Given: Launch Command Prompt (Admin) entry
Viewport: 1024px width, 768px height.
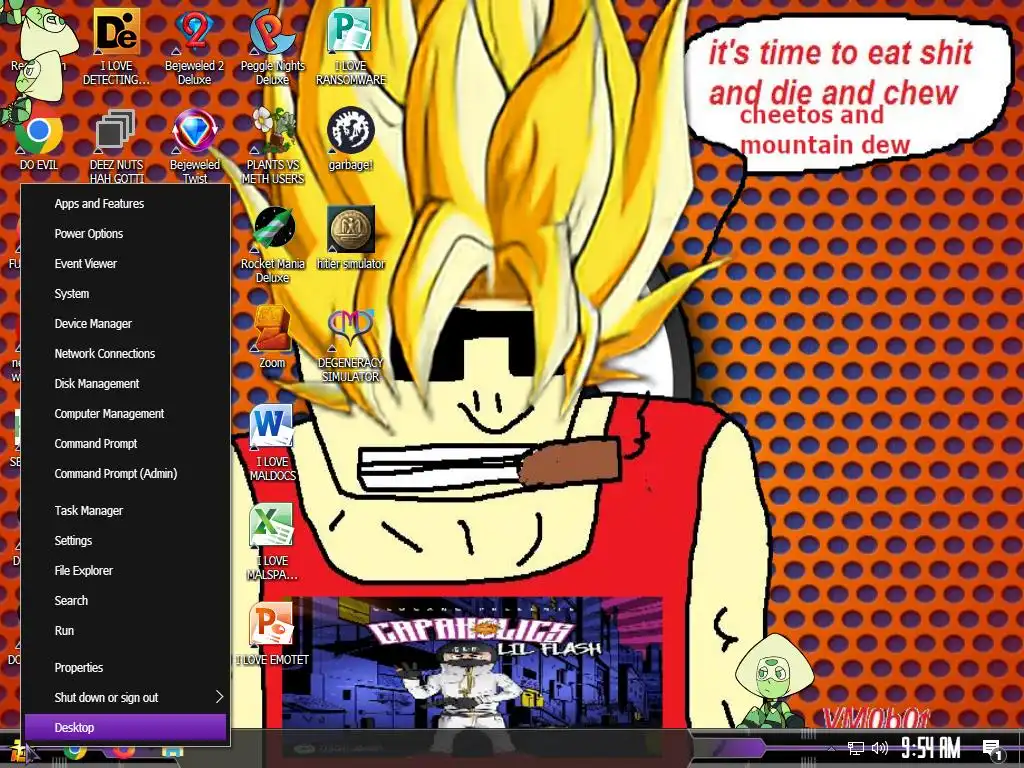Looking at the screenshot, I should (125, 474).
